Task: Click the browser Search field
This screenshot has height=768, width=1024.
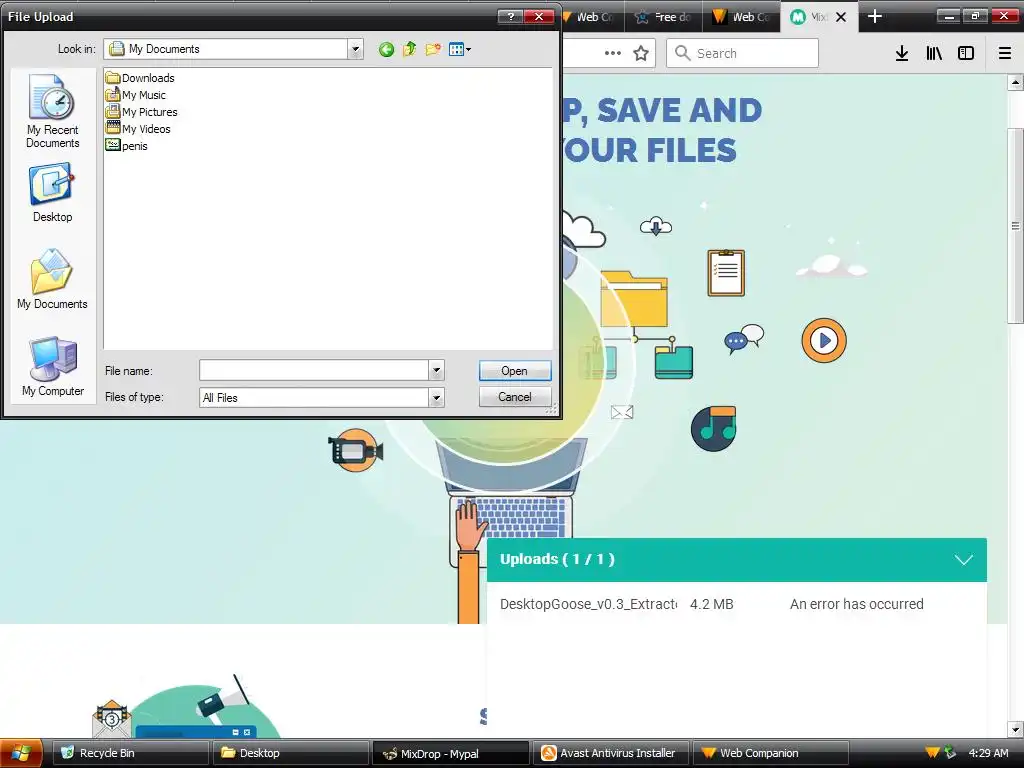Action: [x=743, y=53]
